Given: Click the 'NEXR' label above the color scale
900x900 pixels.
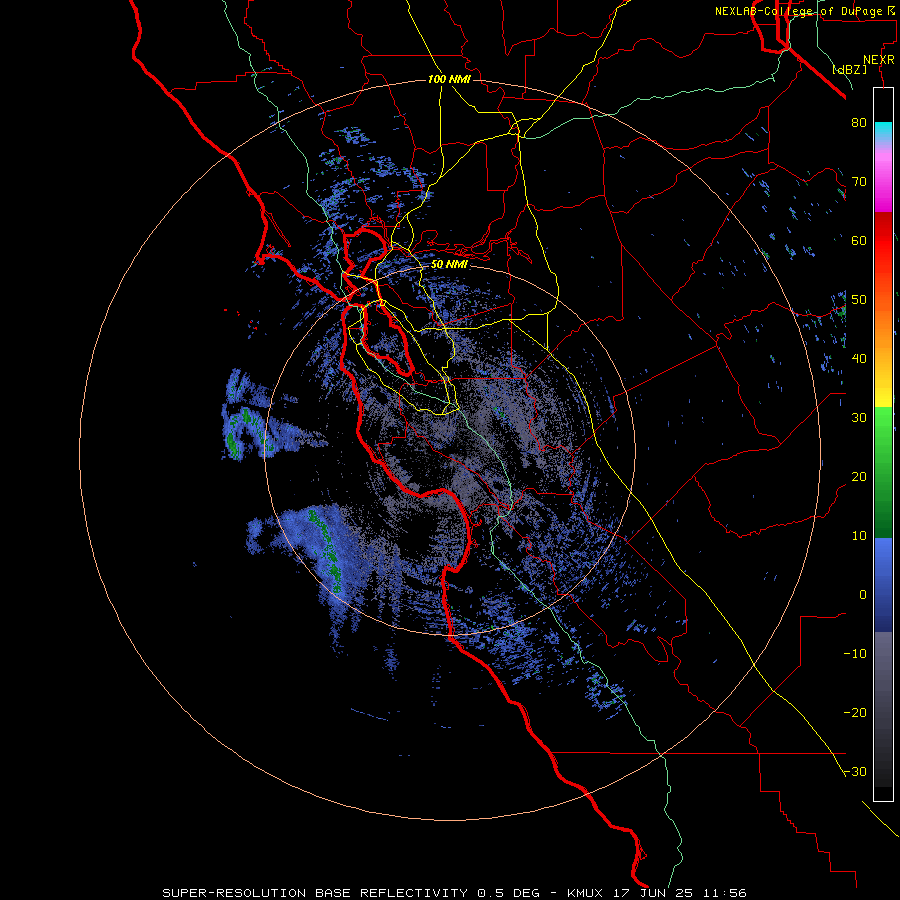Looking at the screenshot, I should 879,60.
